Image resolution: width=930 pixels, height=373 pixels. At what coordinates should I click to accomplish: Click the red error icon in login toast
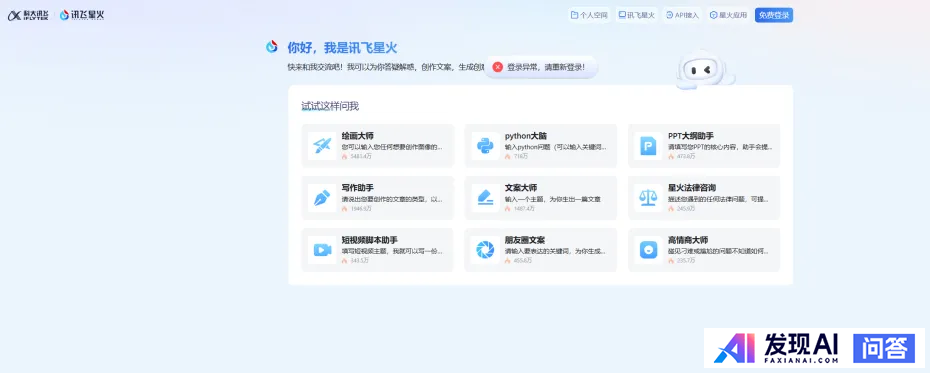[498, 67]
